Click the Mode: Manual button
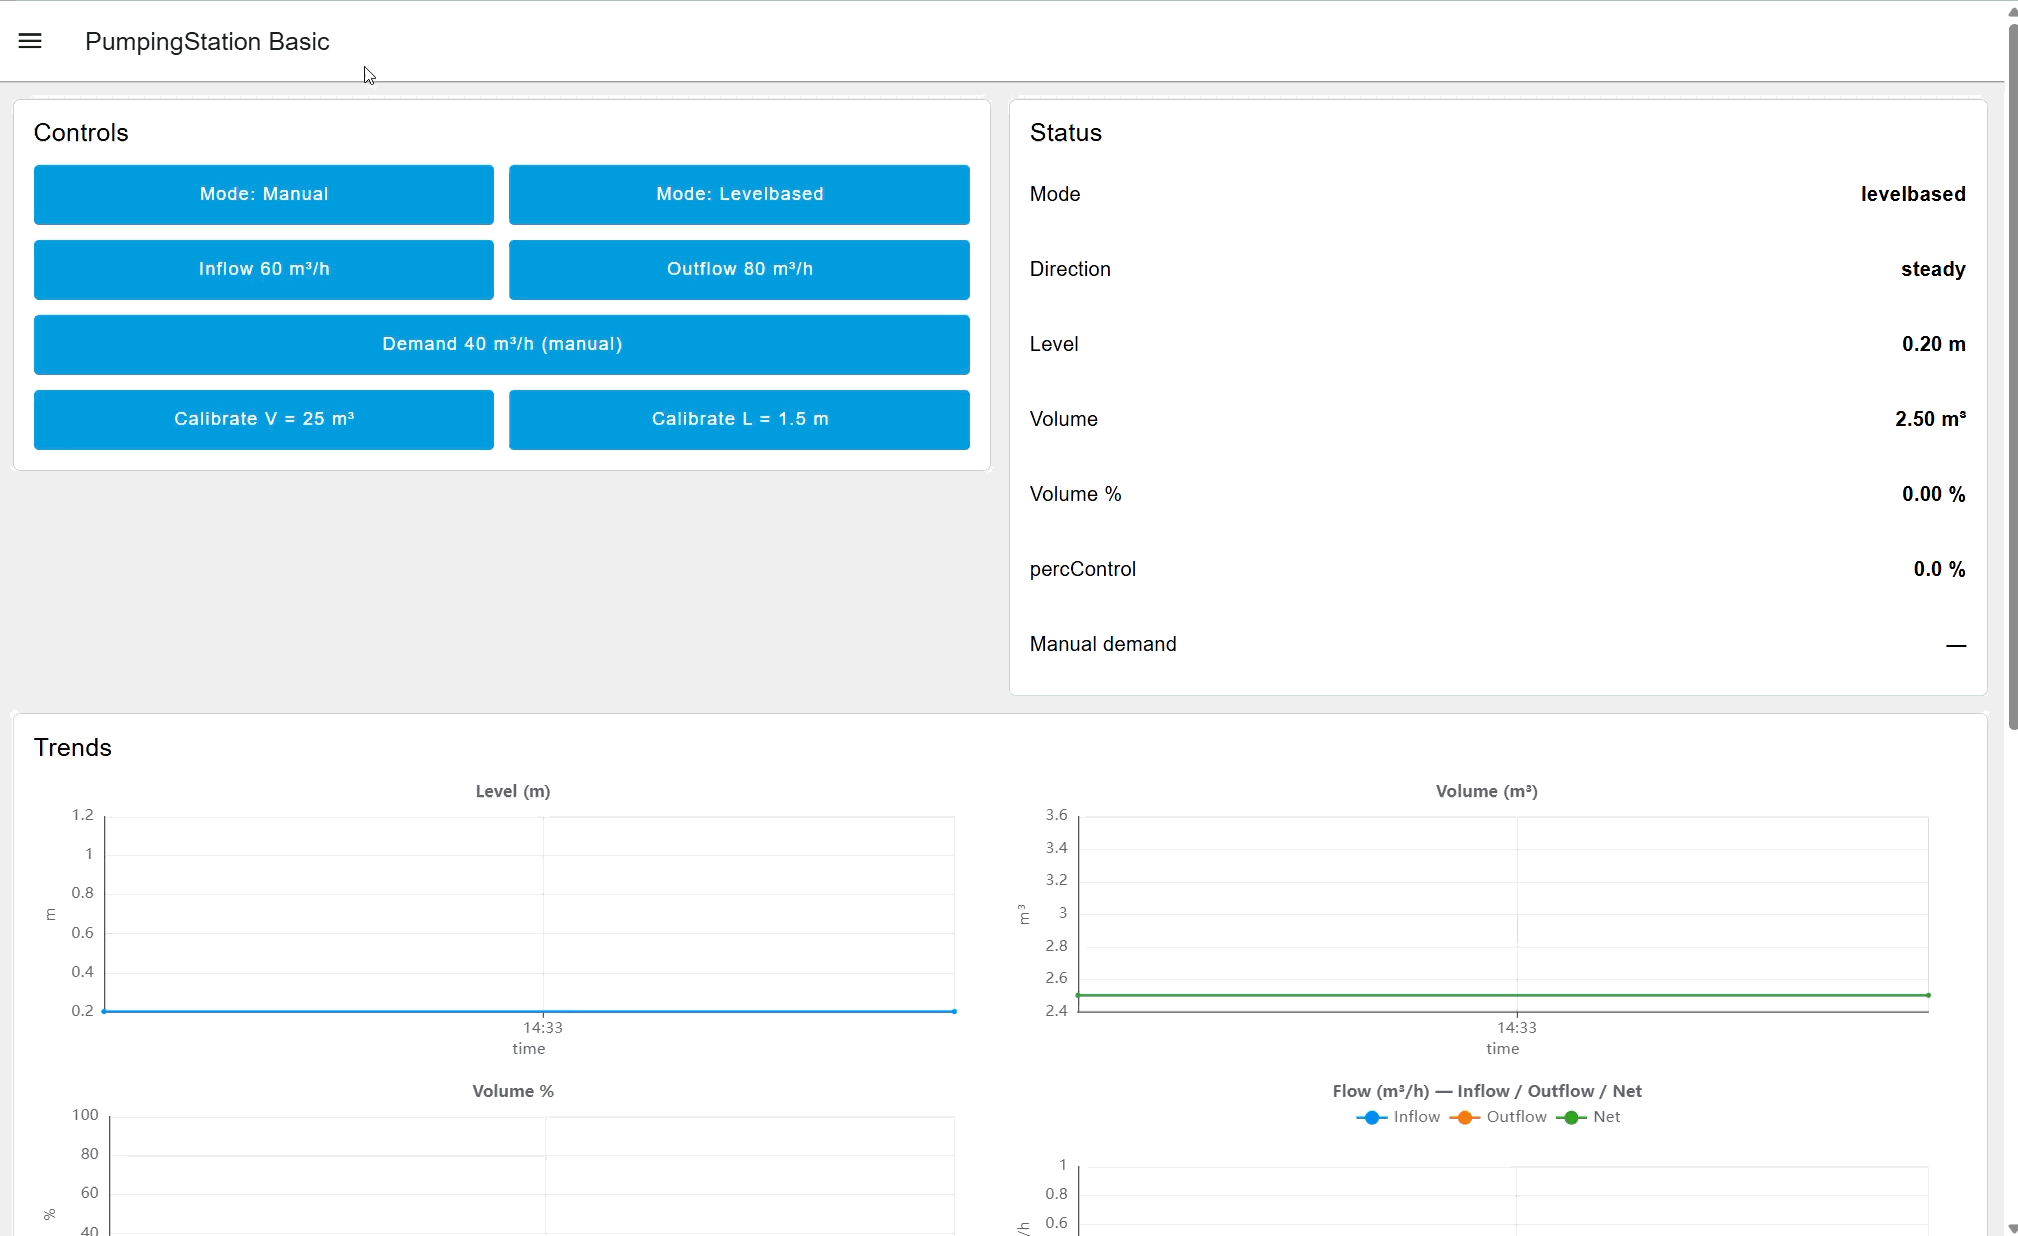2018x1236 pixels. click(x=264, y=194)
